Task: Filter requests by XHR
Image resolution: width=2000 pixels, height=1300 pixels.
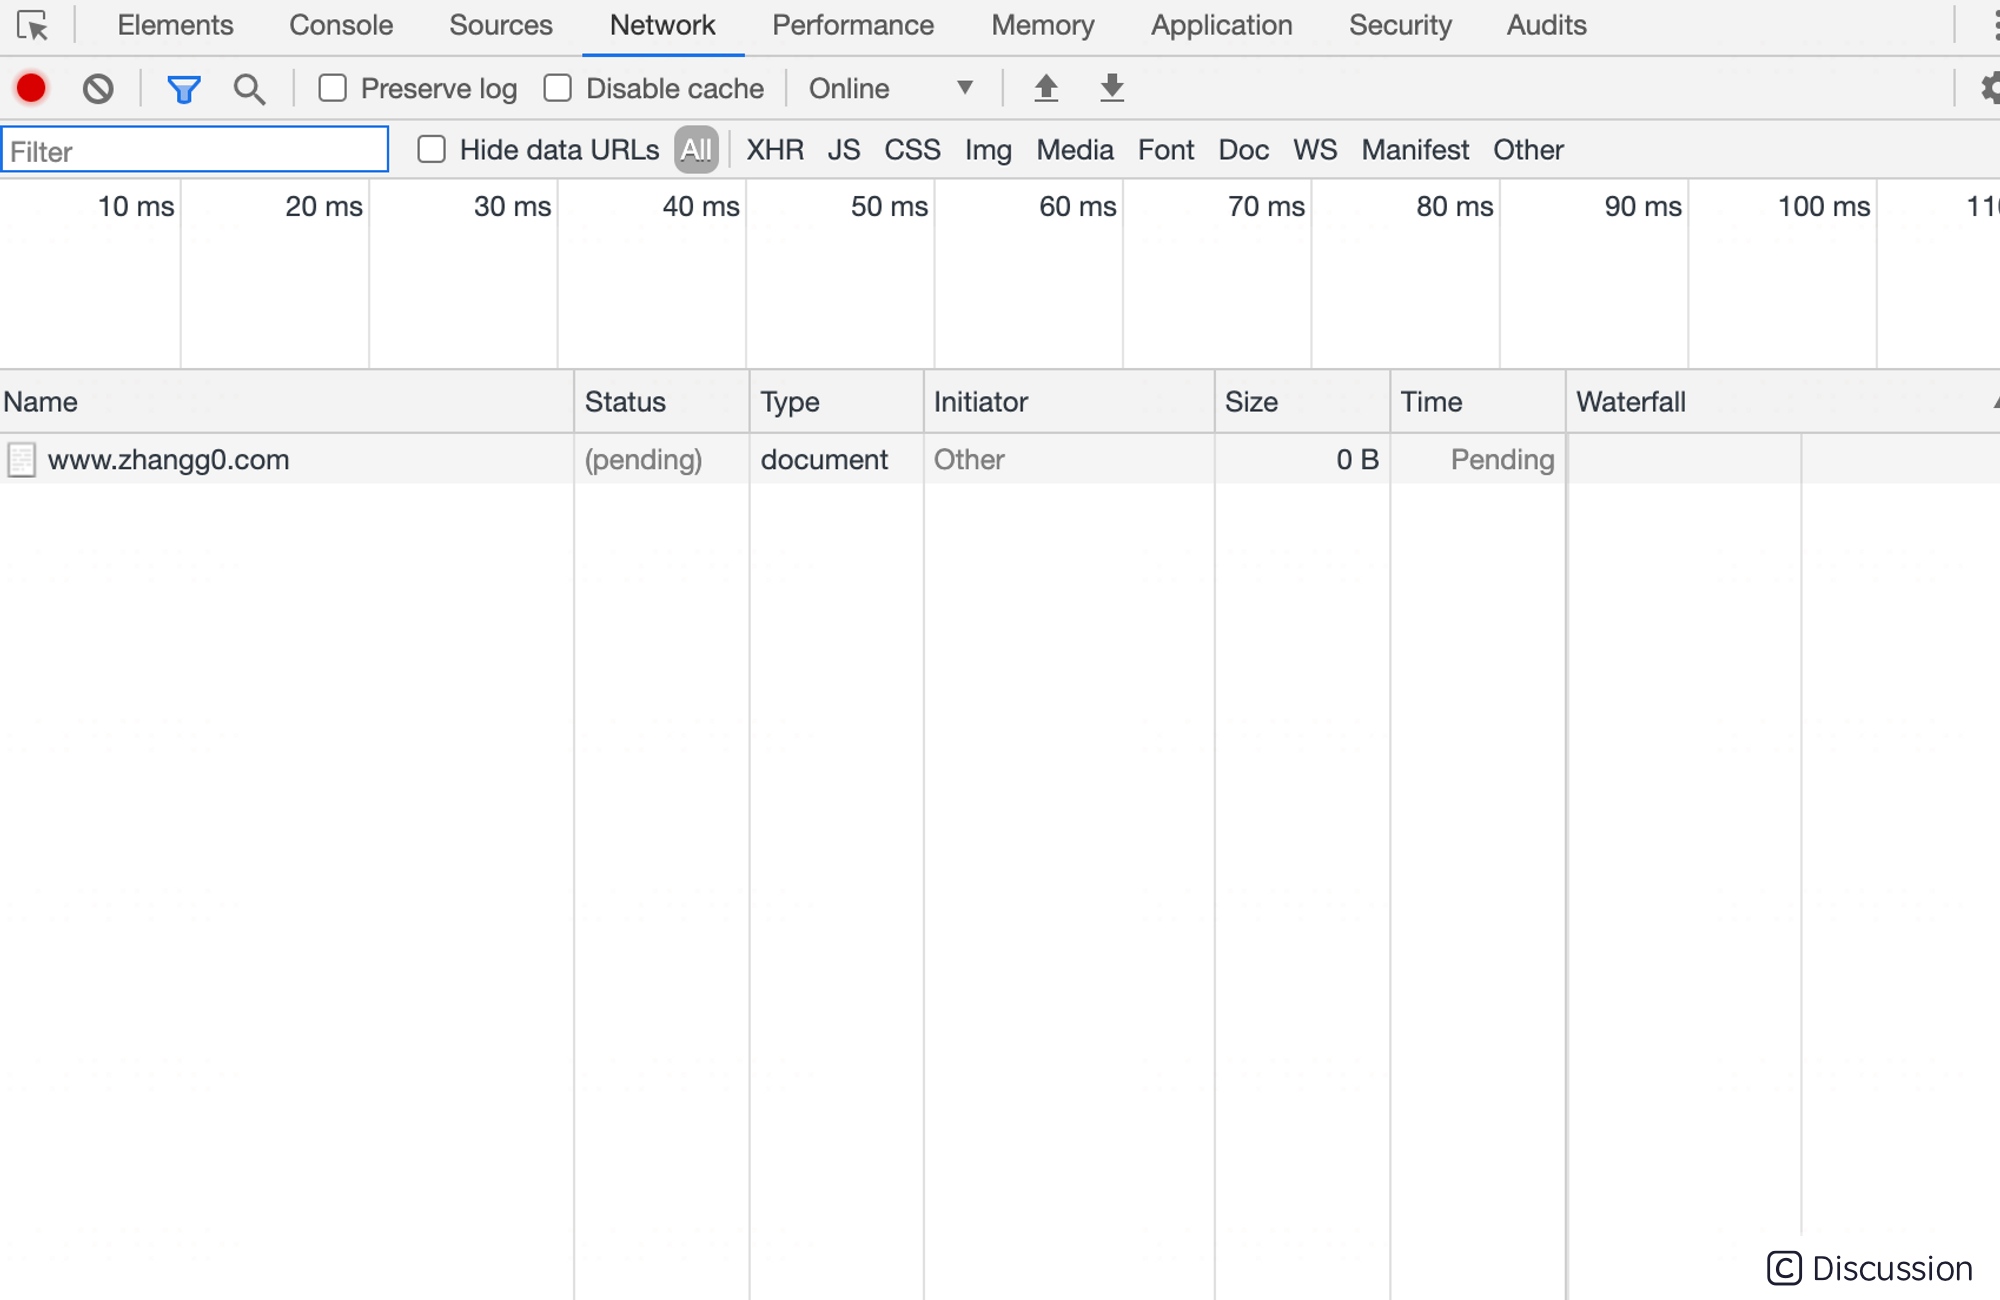Action: pyautogui.click(x=775, y=150)
